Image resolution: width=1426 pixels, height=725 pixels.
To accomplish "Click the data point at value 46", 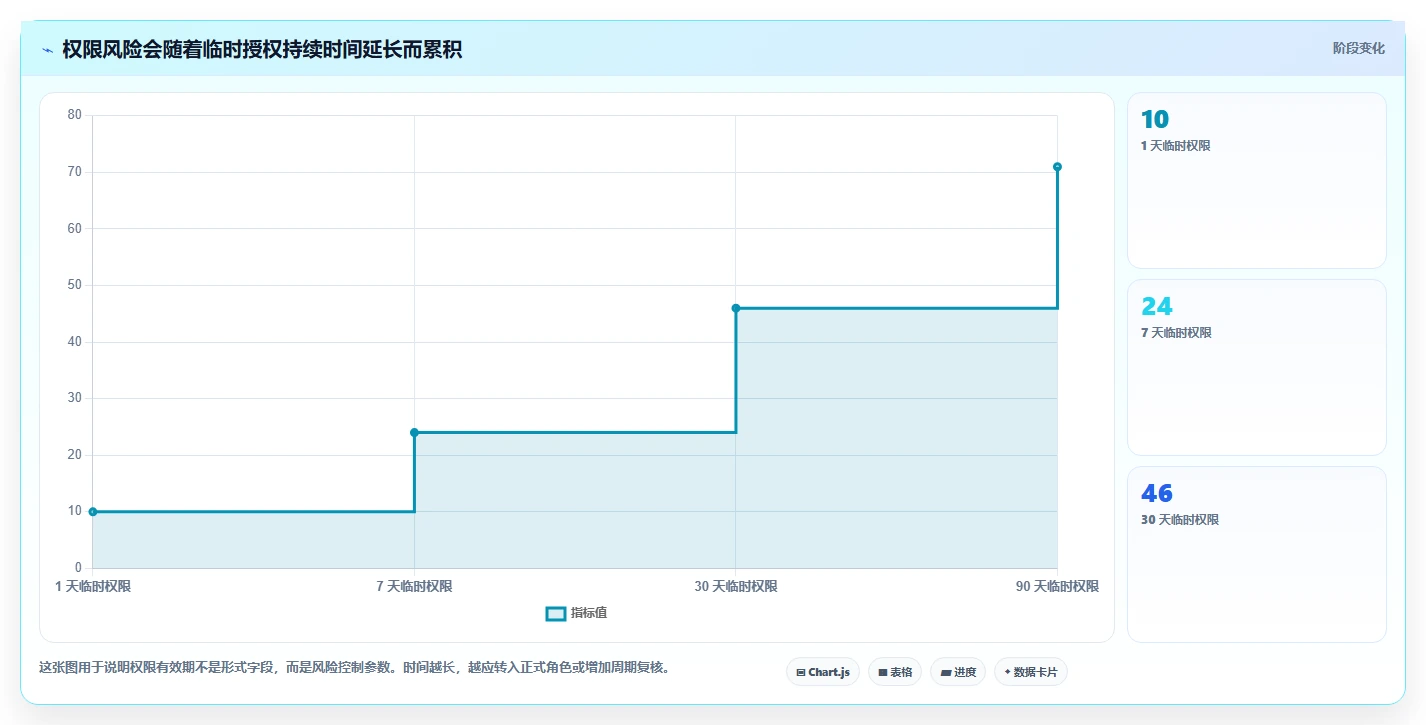I will pyautogui.click(x=736, y=308).
